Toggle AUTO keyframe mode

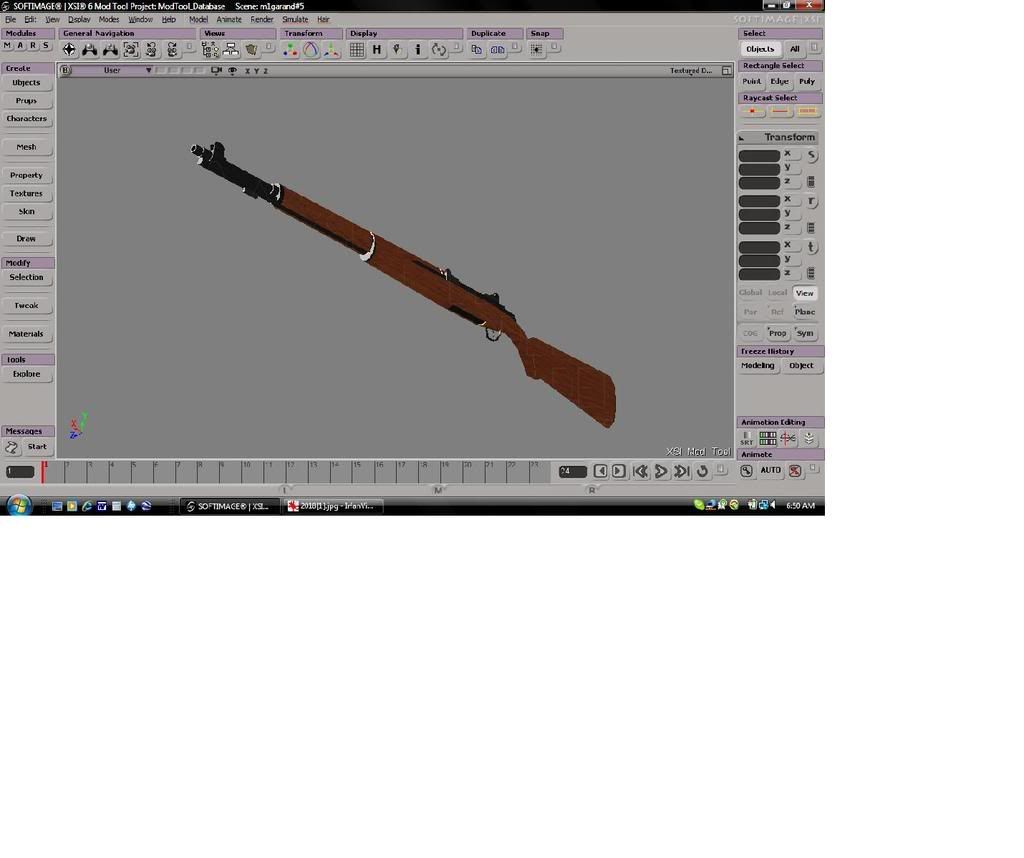(771, 470)
